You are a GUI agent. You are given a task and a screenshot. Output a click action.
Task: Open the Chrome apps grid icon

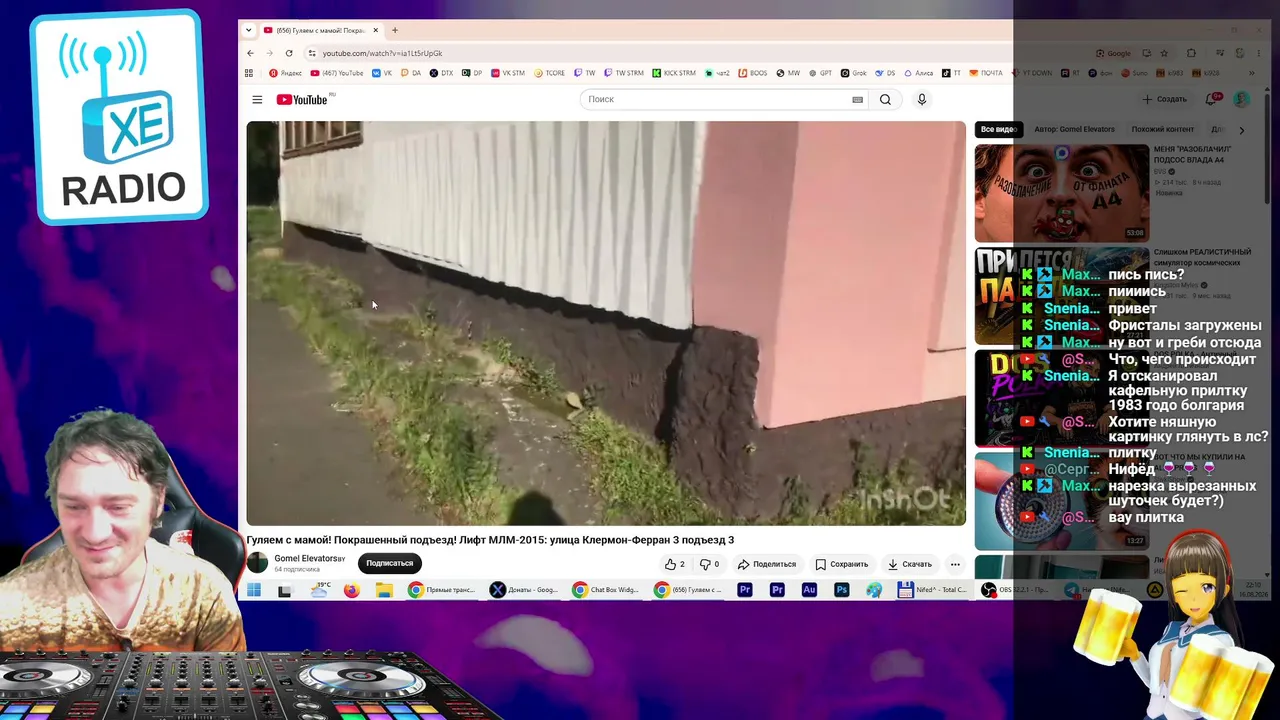(249, 73)
